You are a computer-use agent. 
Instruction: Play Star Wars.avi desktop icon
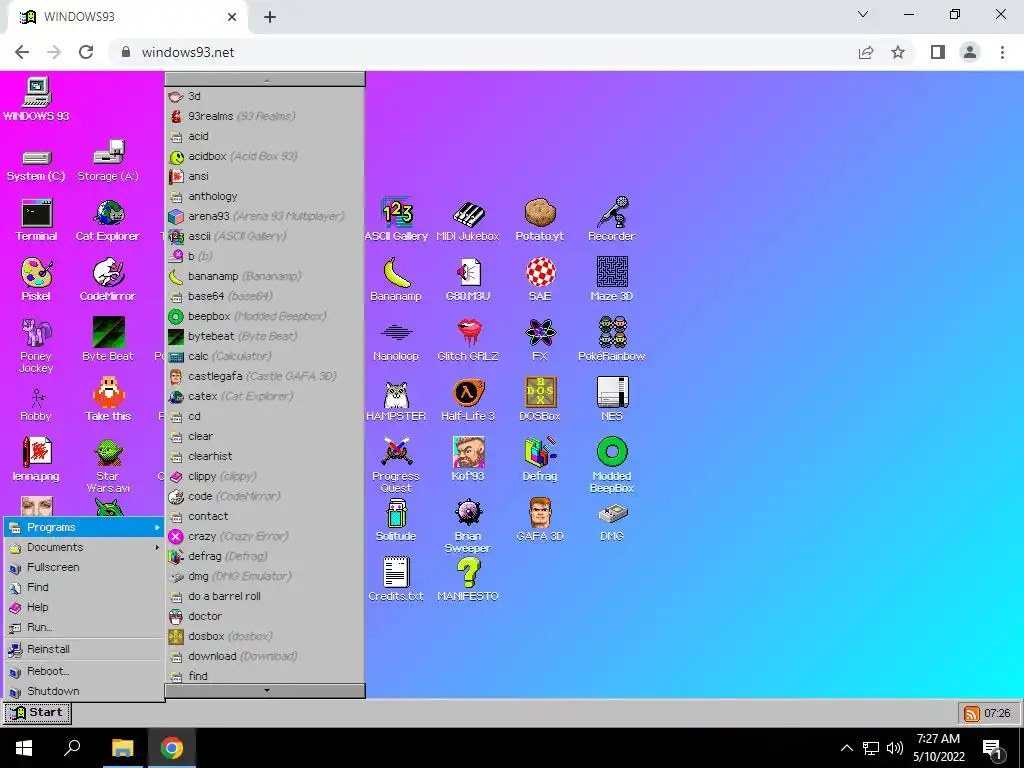click(x=108, y=465)
